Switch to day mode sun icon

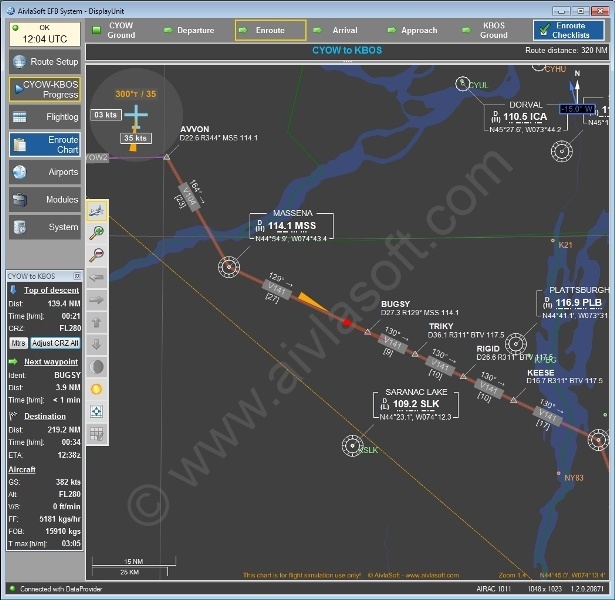pyautogui.click(x=96, y=389)
